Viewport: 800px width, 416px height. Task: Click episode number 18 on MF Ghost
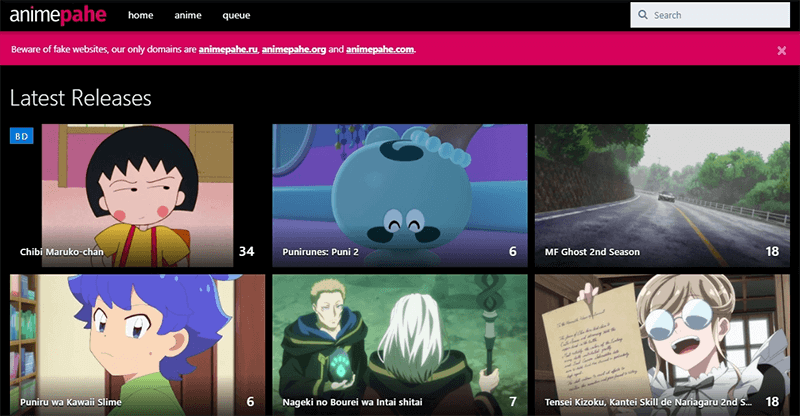(x=772, y=251)
